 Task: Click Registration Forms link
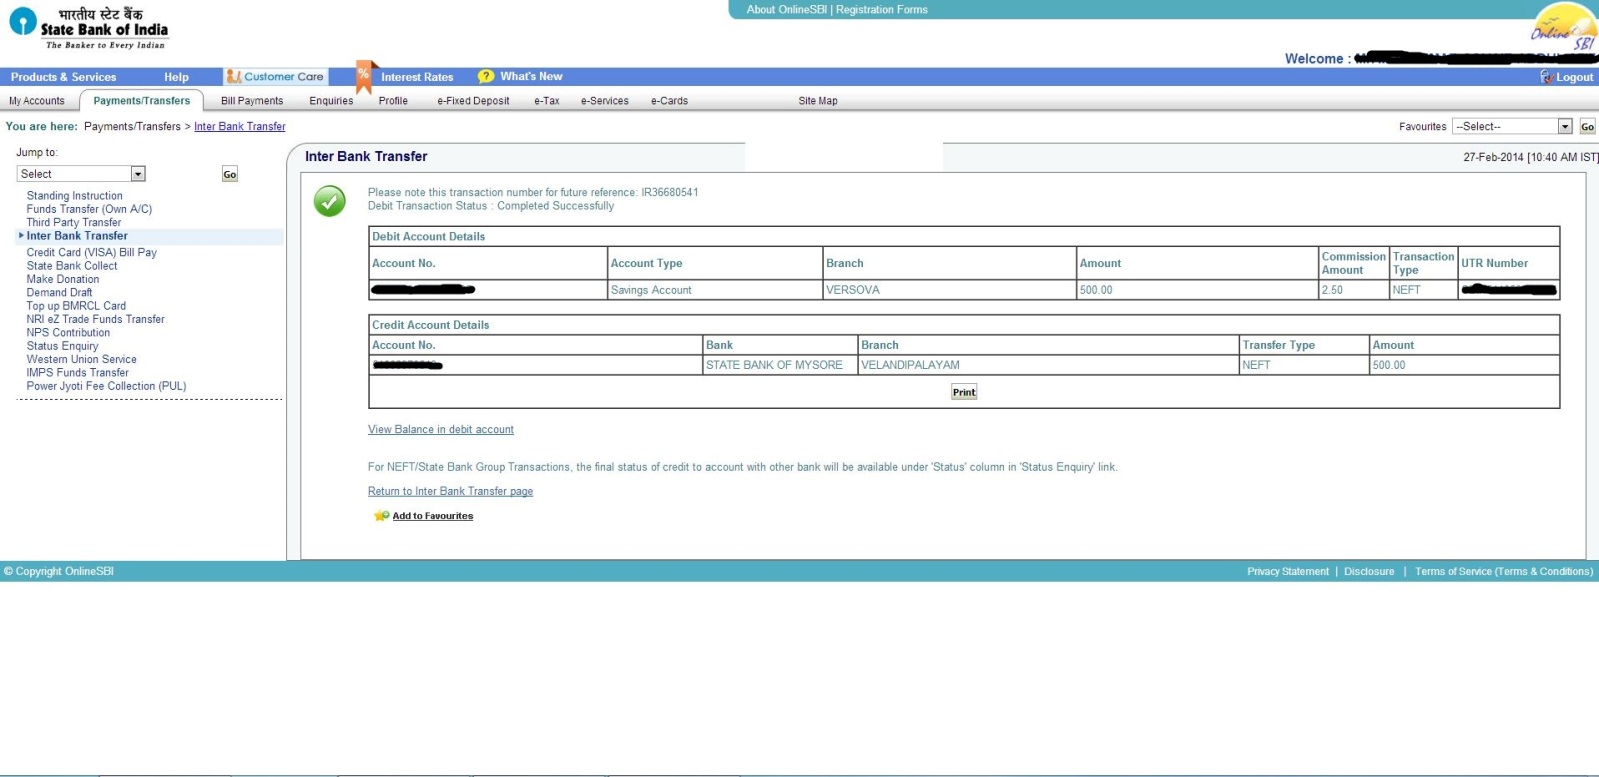(882, 9)
